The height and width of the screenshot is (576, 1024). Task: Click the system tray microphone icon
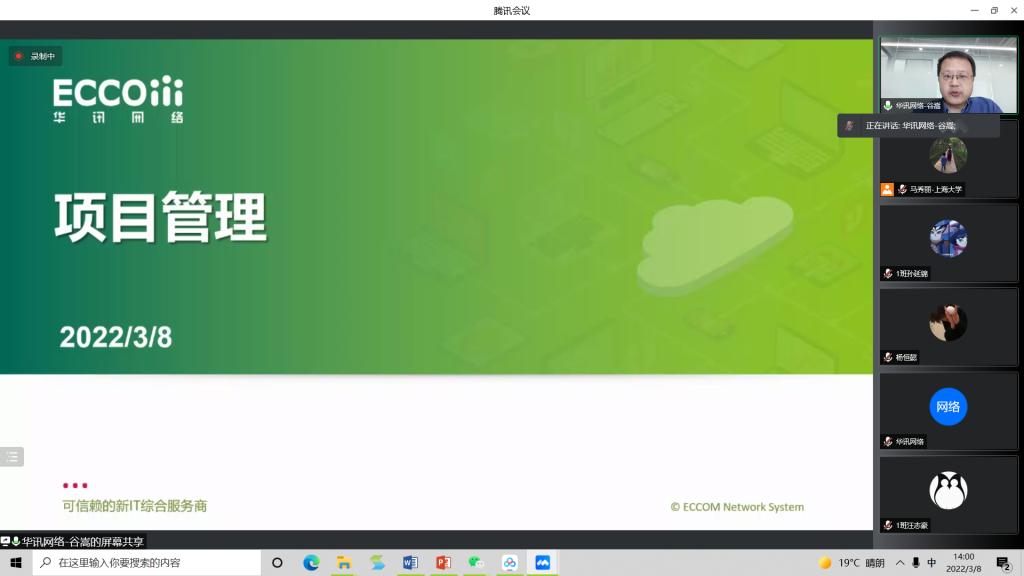(915, 563)
